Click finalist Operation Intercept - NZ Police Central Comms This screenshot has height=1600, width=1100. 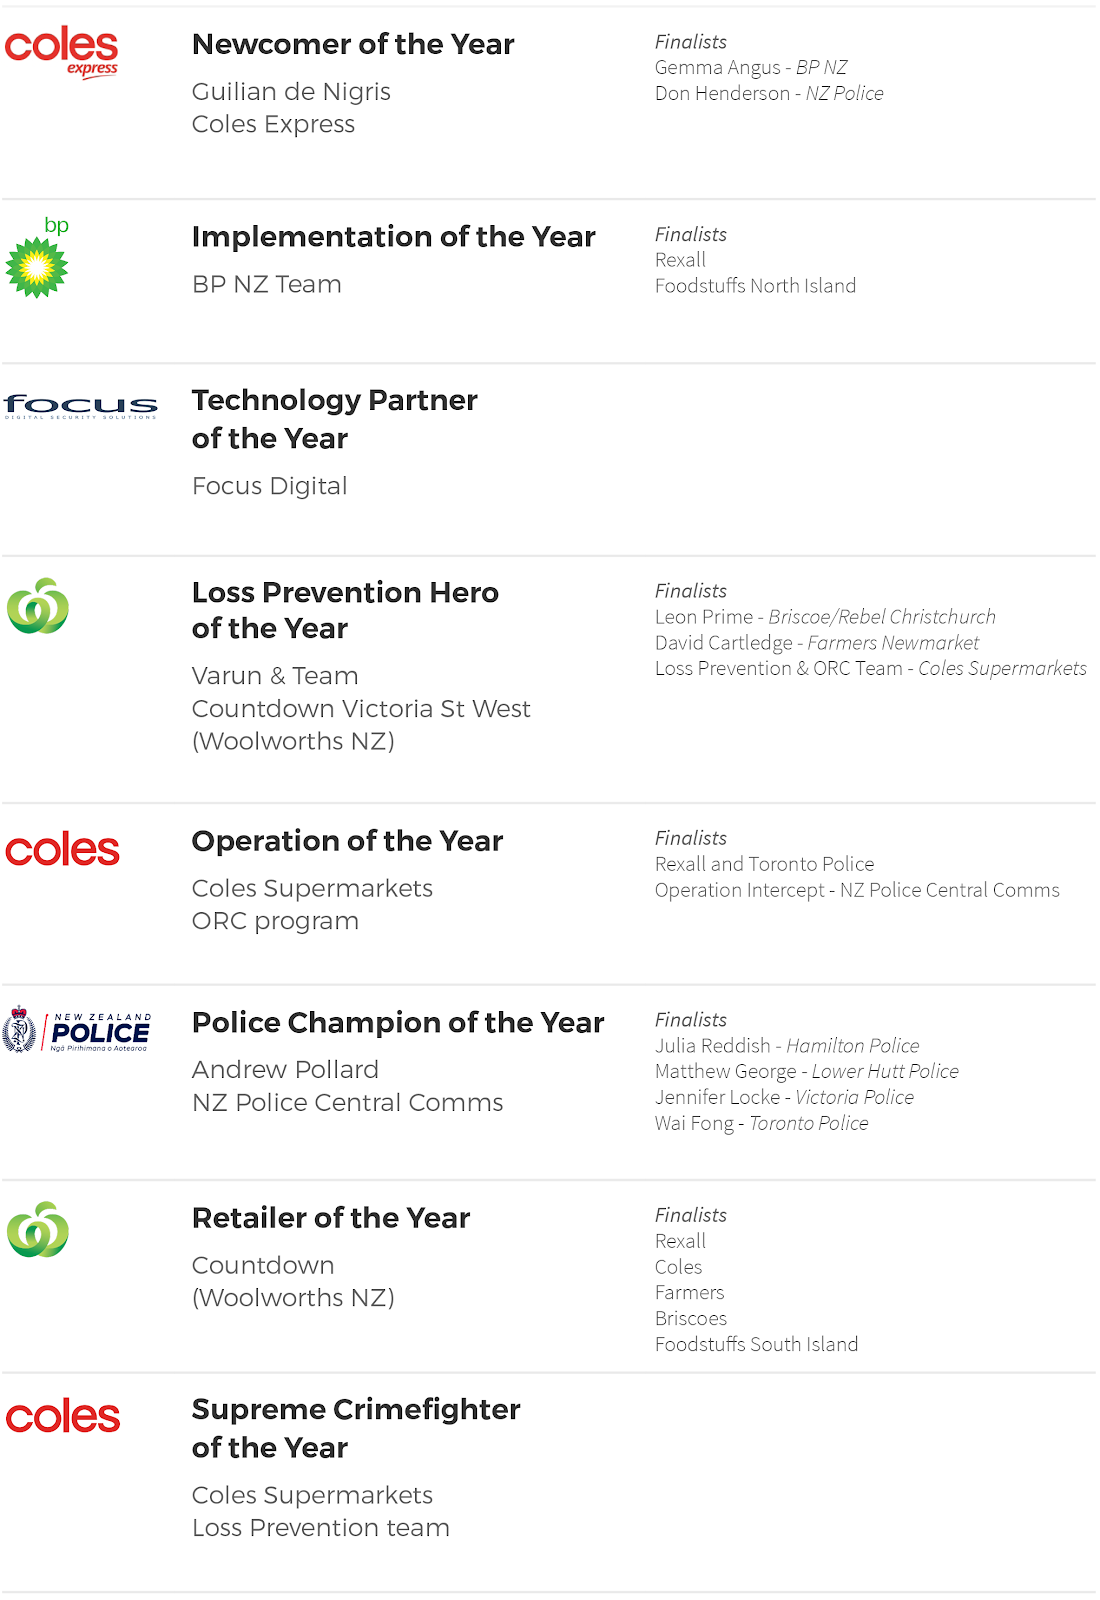(857, 890)
